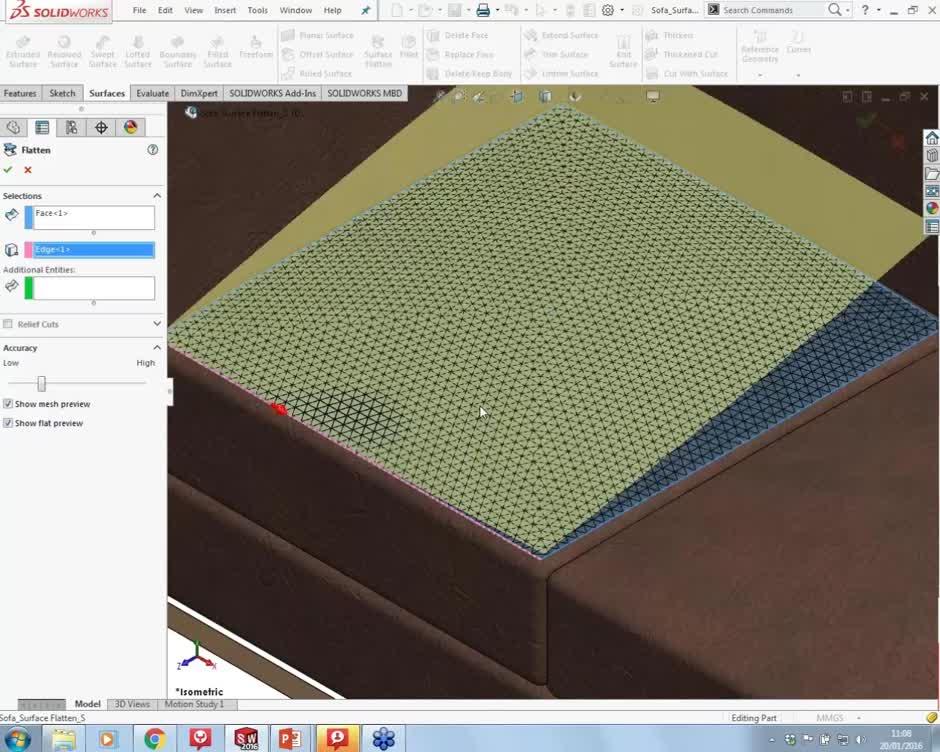
Task: Open the Thicken tool
Action: (x=681, y=35)
